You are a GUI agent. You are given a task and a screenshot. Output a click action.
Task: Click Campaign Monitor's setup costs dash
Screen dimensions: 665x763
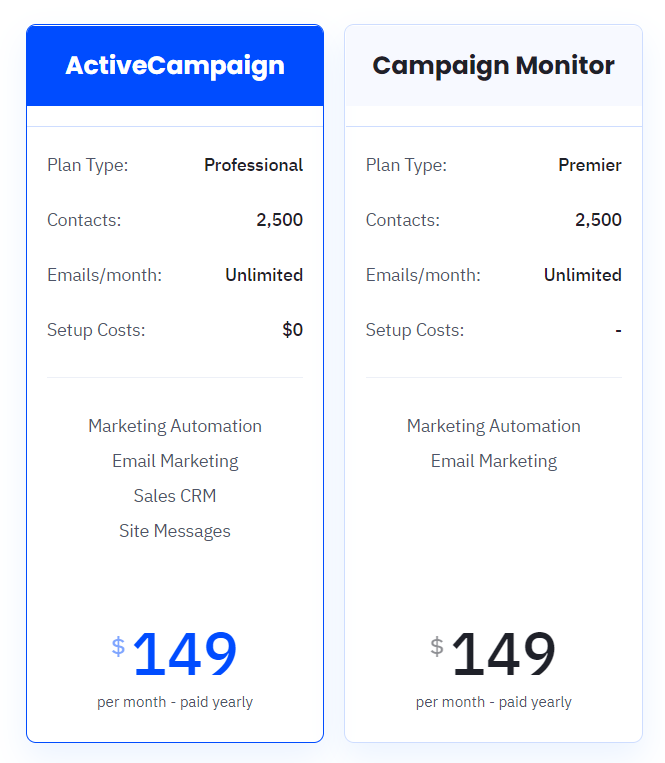tap(618, 330)
